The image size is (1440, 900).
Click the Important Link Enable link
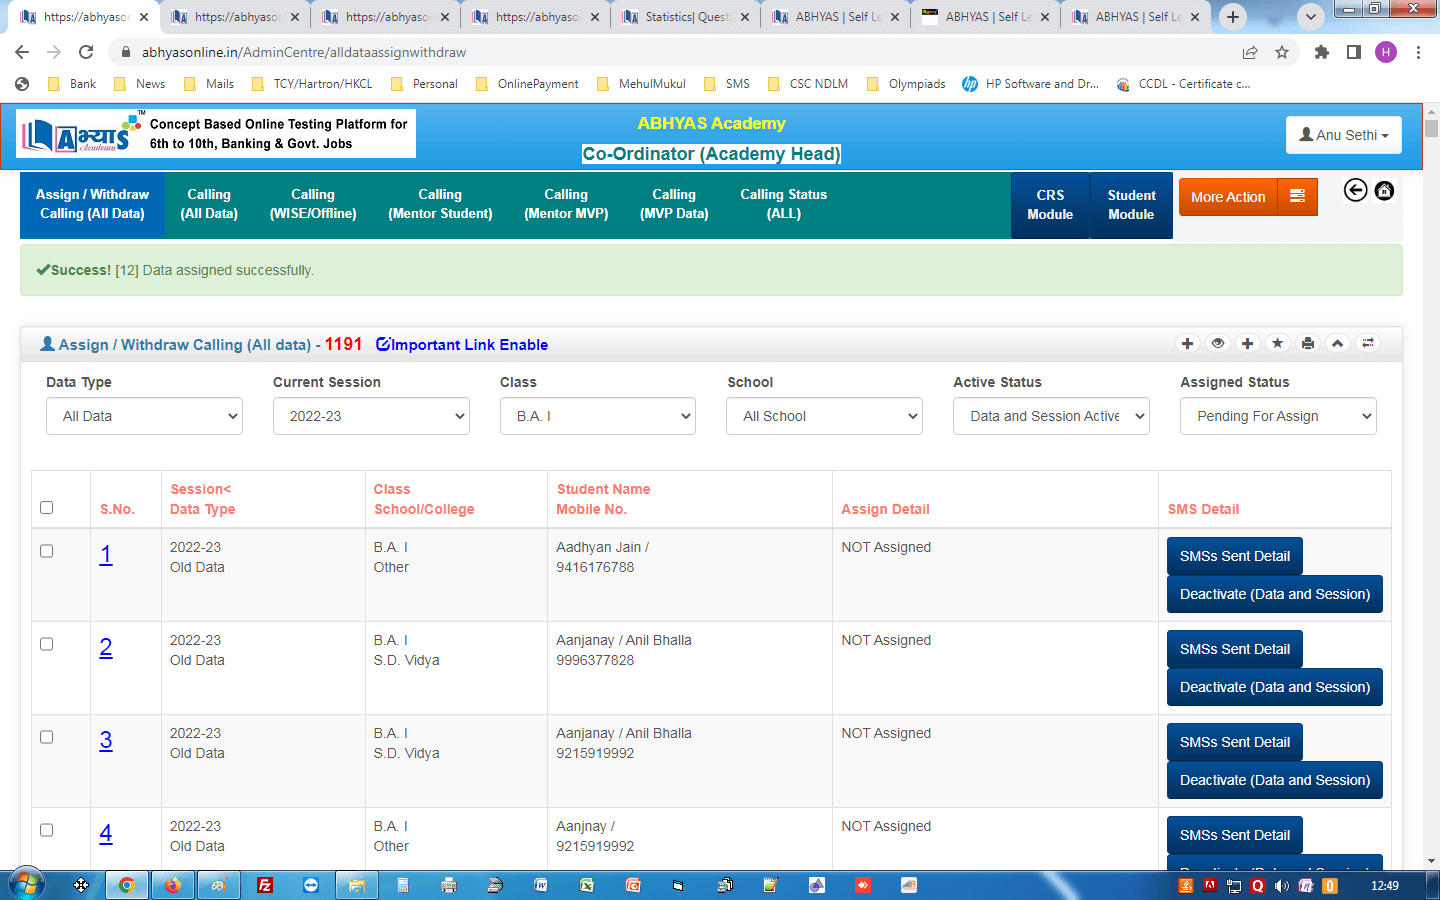click(x=462, y=345)
